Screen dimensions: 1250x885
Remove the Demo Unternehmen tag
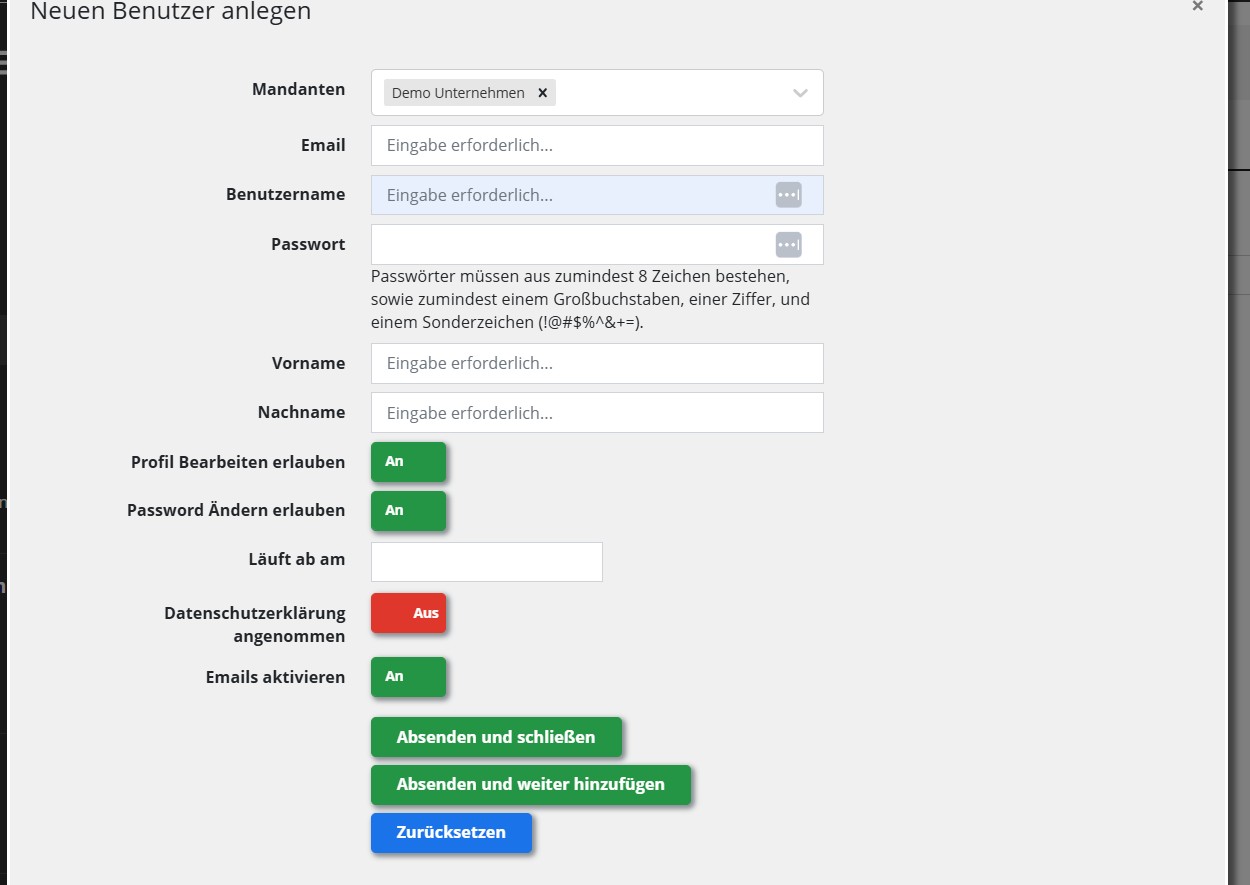(x=543, y=93)
